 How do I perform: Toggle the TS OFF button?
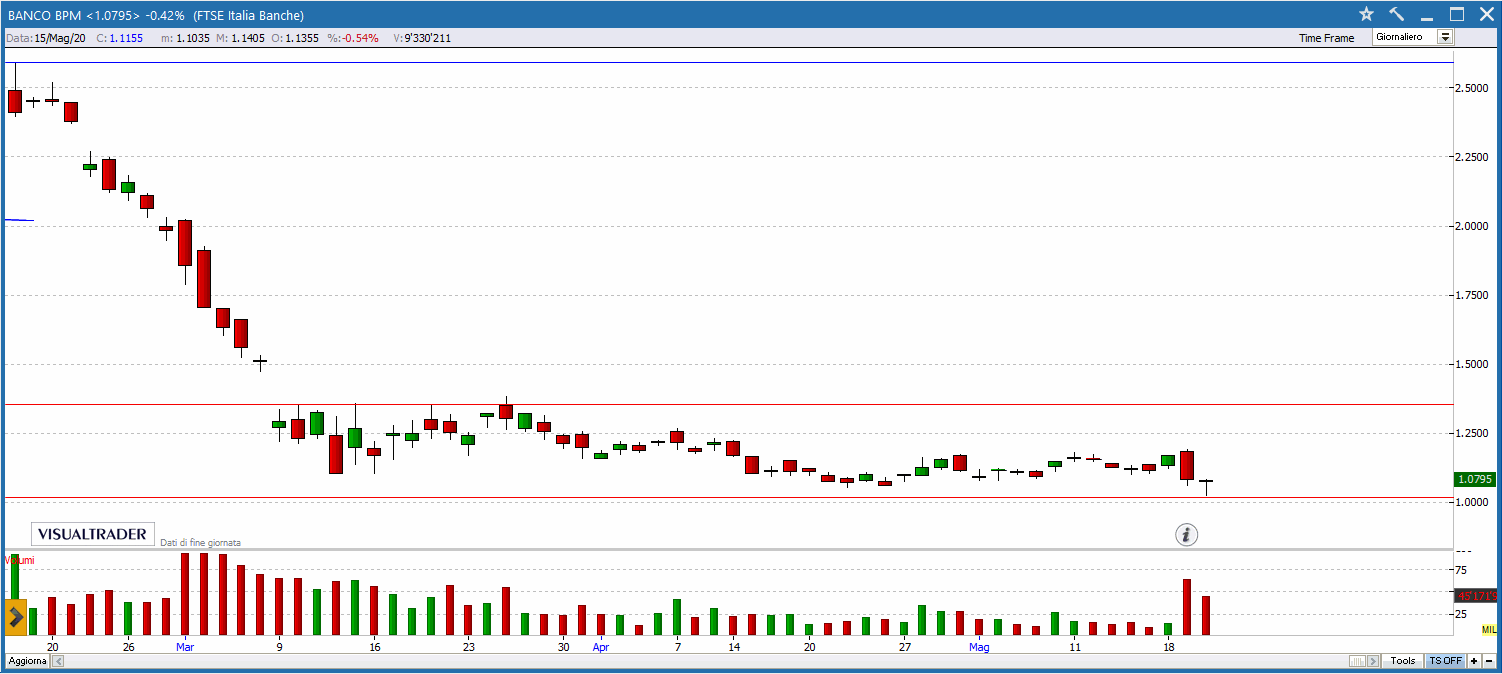1445,661
